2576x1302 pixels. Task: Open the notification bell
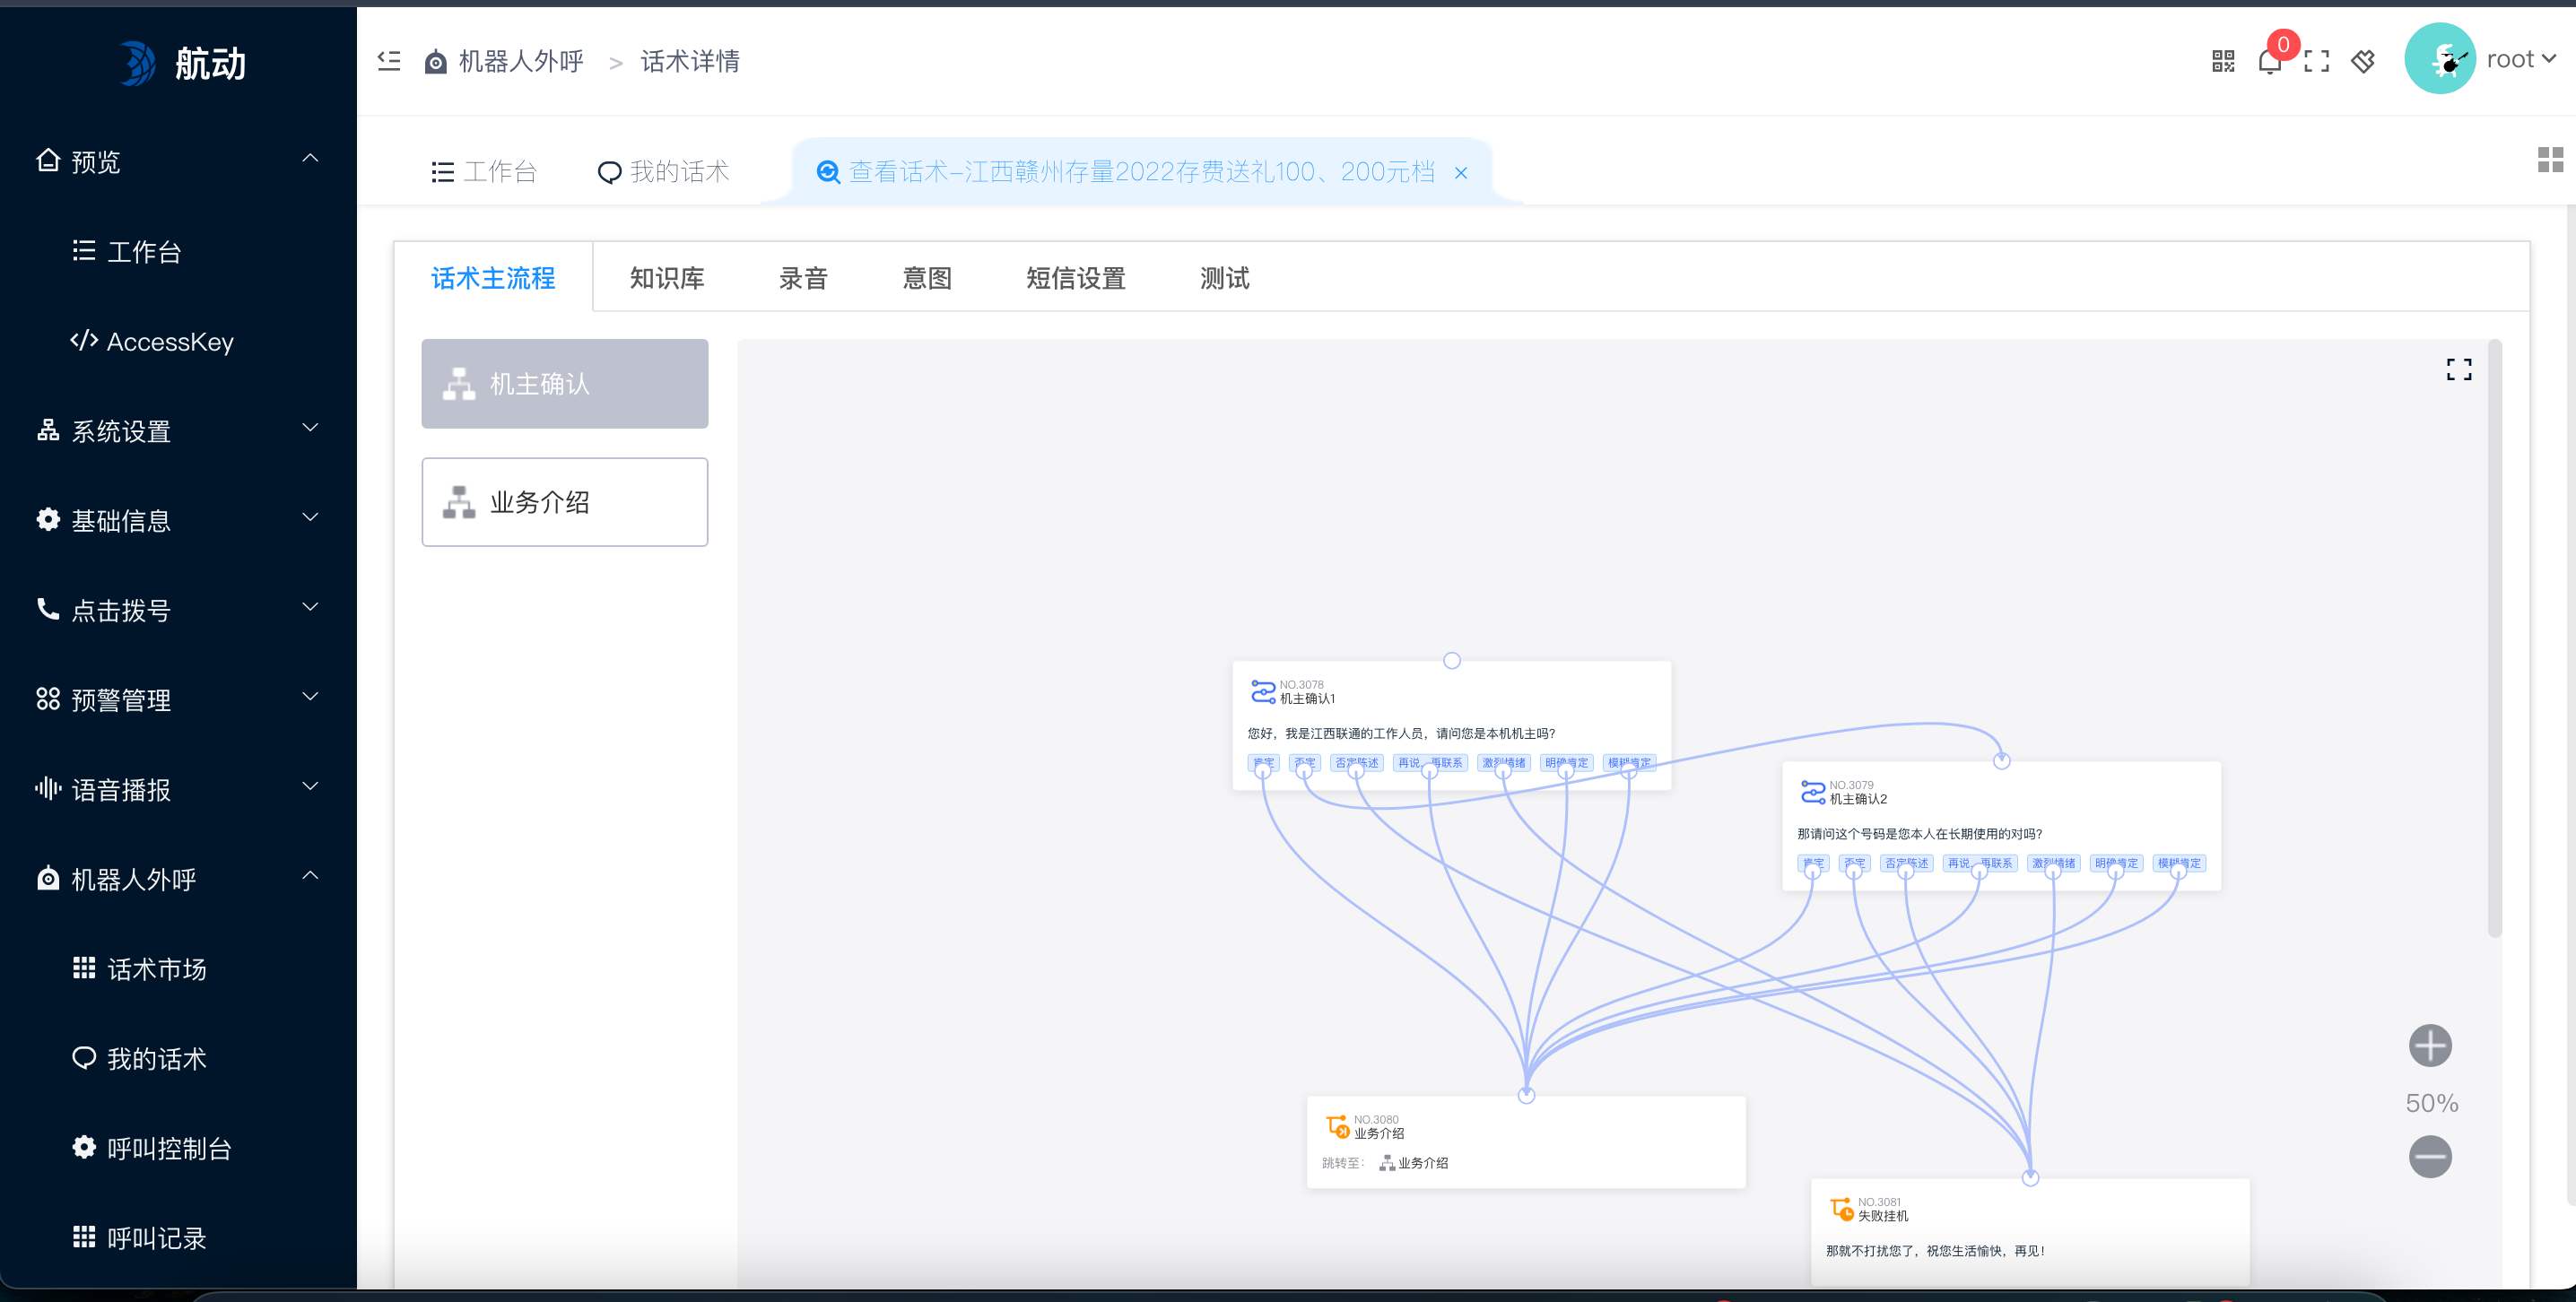2269,62
